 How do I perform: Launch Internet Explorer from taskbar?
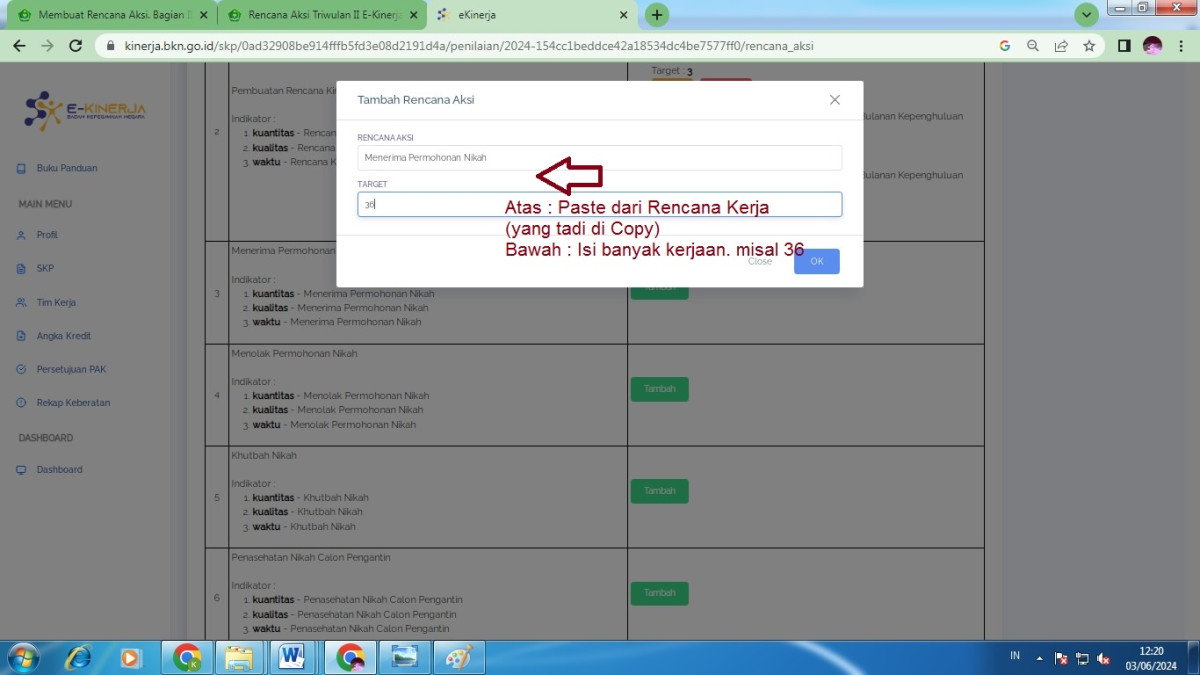77,657
